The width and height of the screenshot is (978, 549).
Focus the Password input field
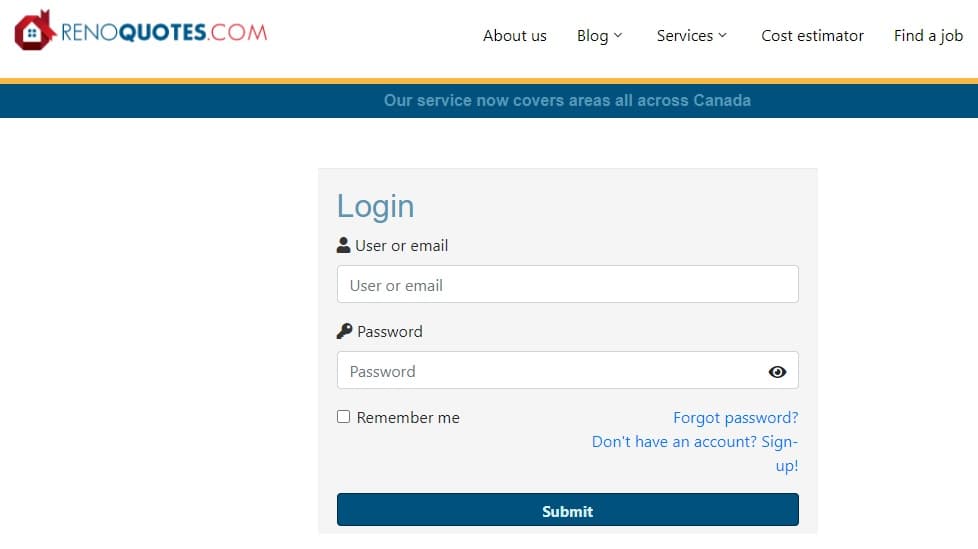coord(550,371)
